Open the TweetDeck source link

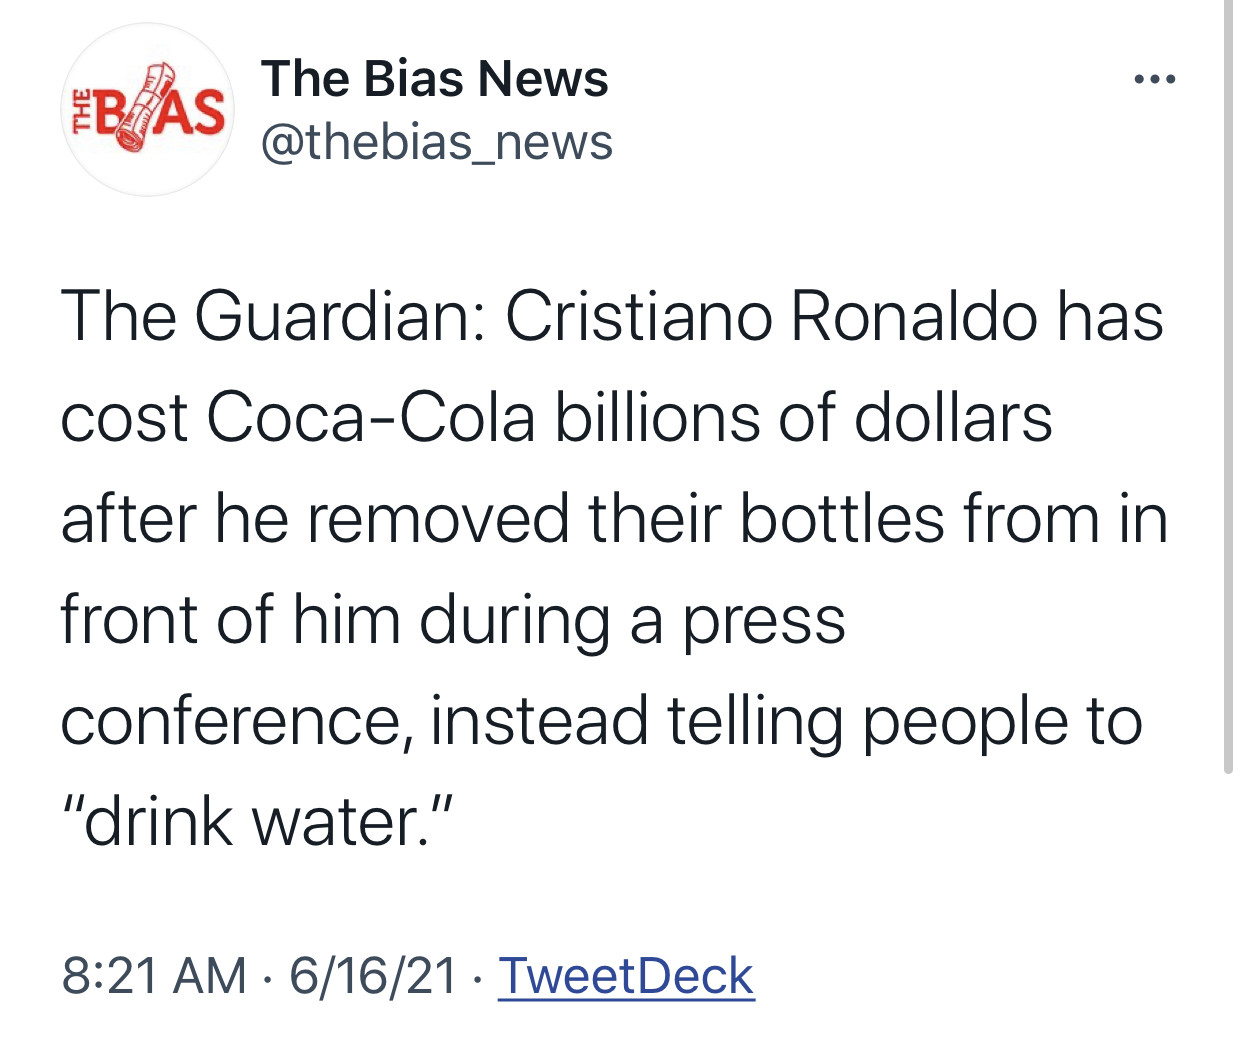[x=626, y=975]
